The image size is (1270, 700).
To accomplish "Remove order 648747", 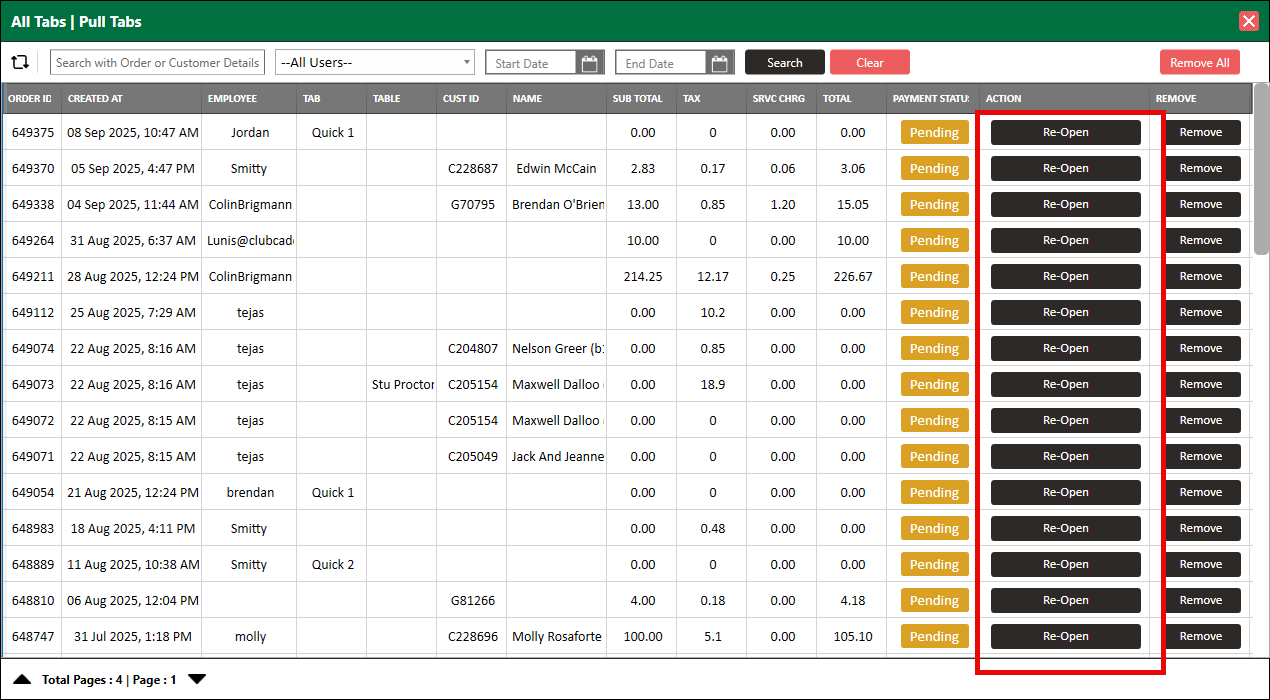I will pyautogui.click(x=1201, y=636).
